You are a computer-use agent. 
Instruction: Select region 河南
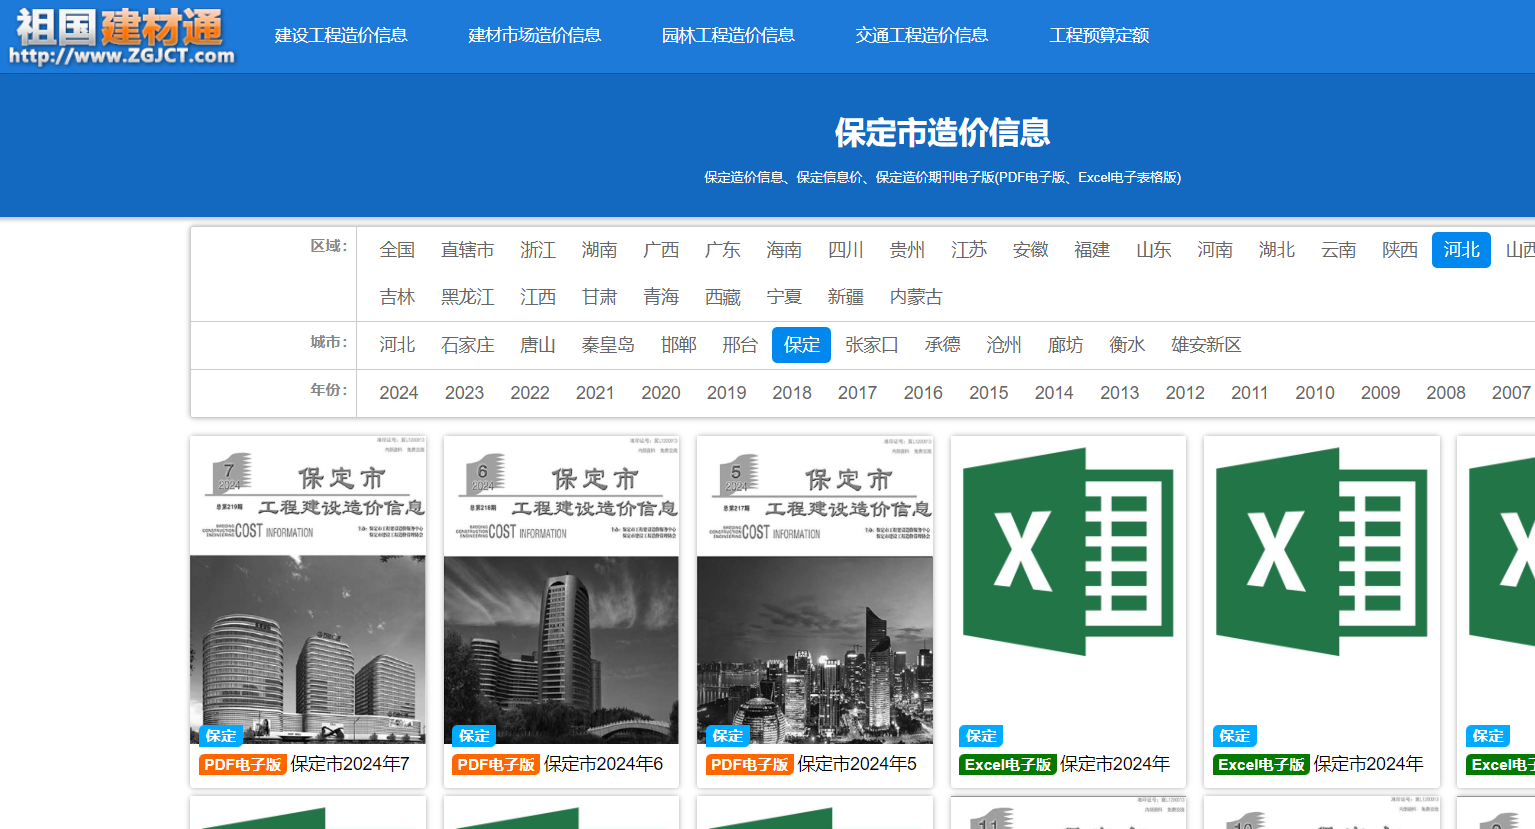tap(1215, 250)
